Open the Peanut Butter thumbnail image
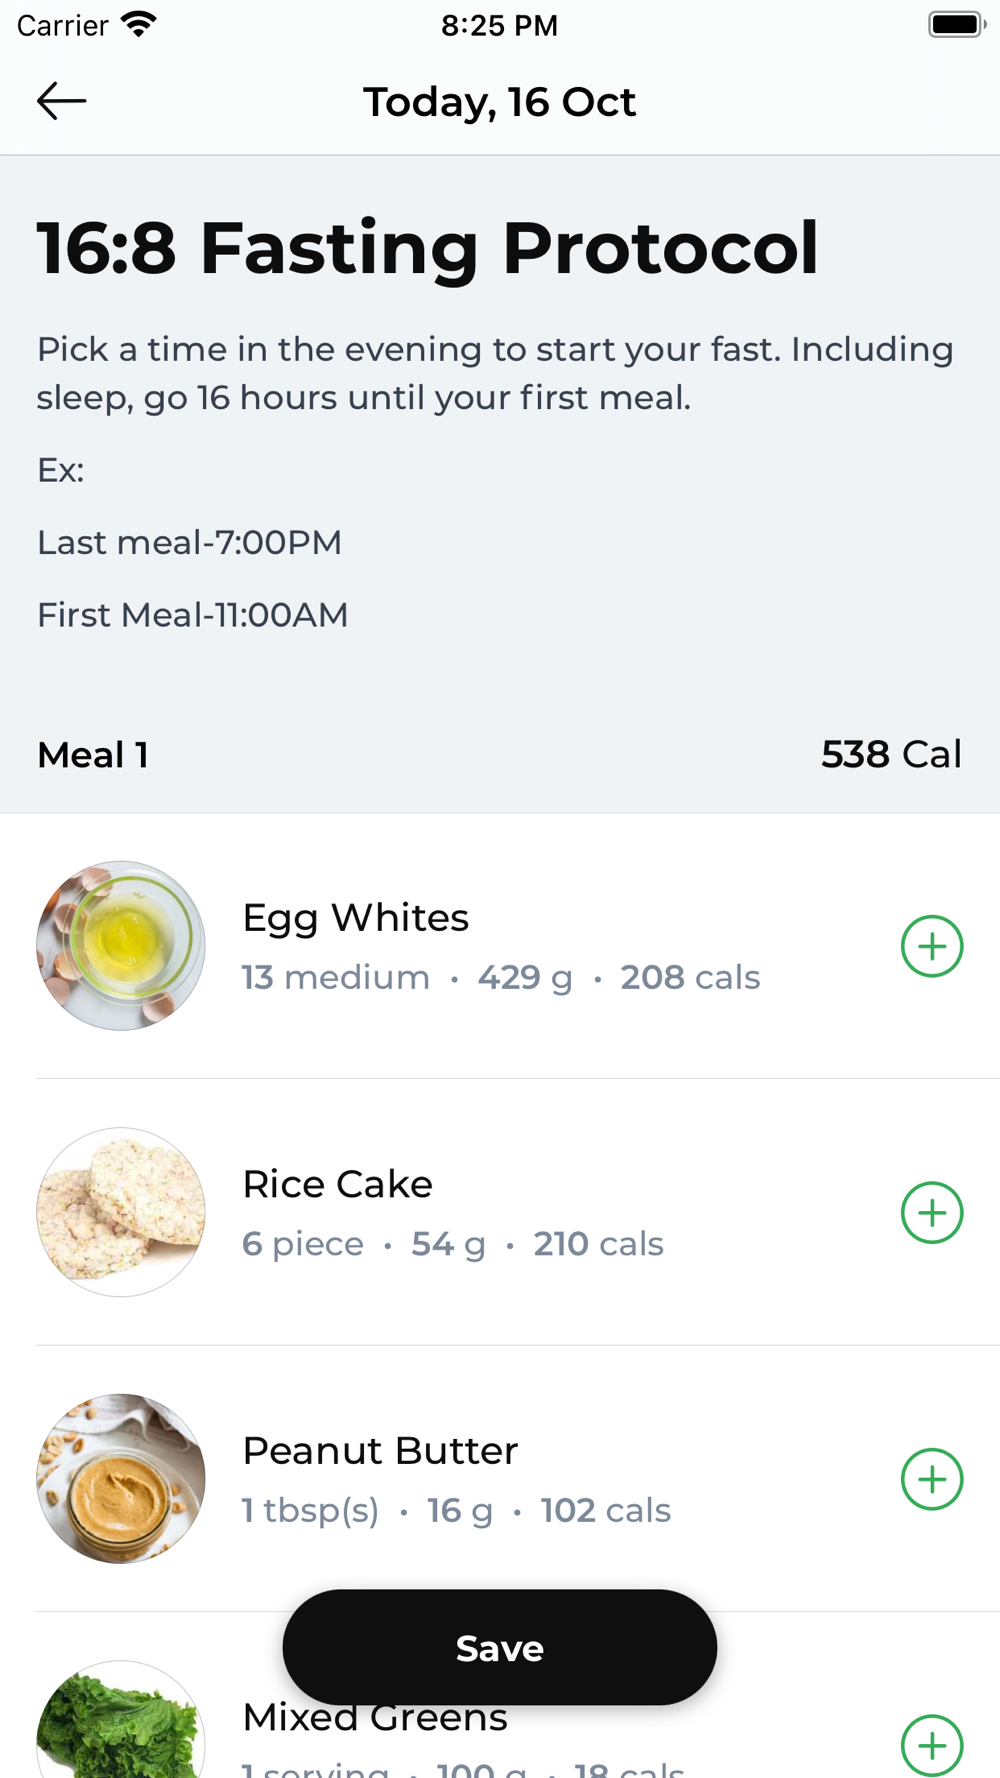The height and width of the screenshot is (1778, 1000). pyautogui.click(x=121, y=1479)
